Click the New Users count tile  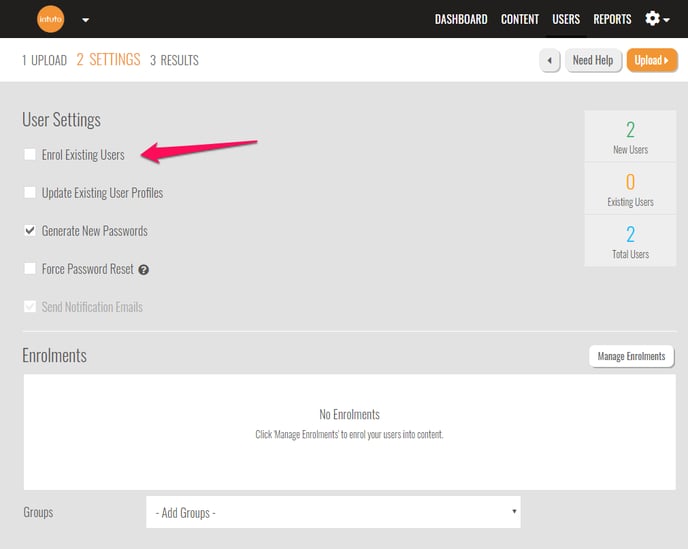click(630, 136)
